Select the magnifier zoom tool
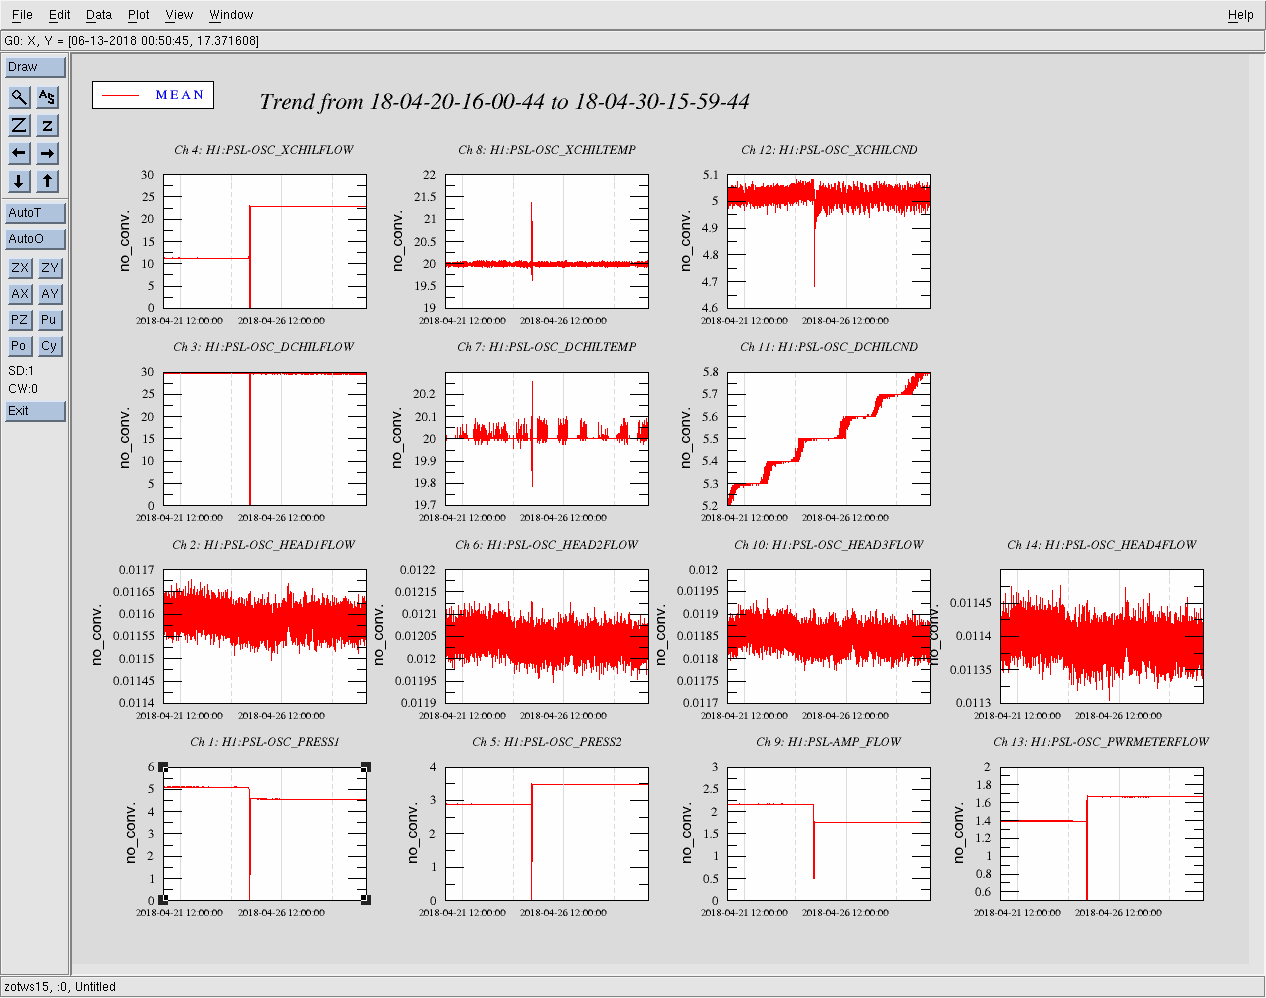Image resolution: width=1266 pixels, height=998 pixels. click(x=19, y=97)
